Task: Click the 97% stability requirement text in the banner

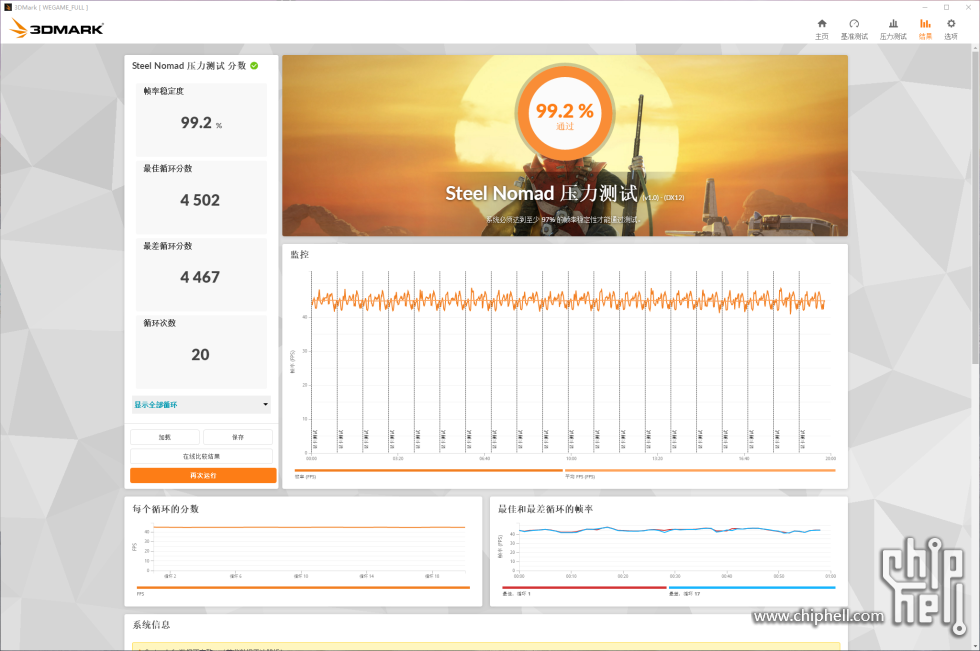Action: tap(563, 220)
